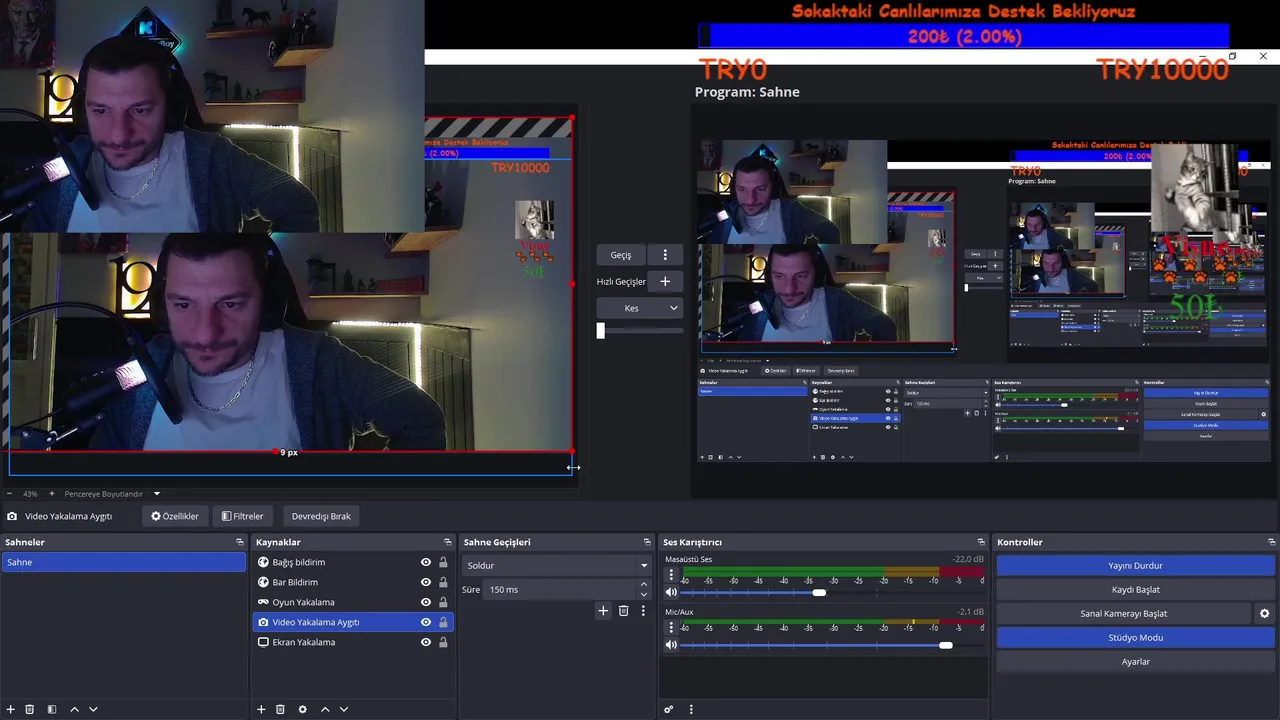
Task: Open virtual camera settings gear
Action: tap(1264, 613)
